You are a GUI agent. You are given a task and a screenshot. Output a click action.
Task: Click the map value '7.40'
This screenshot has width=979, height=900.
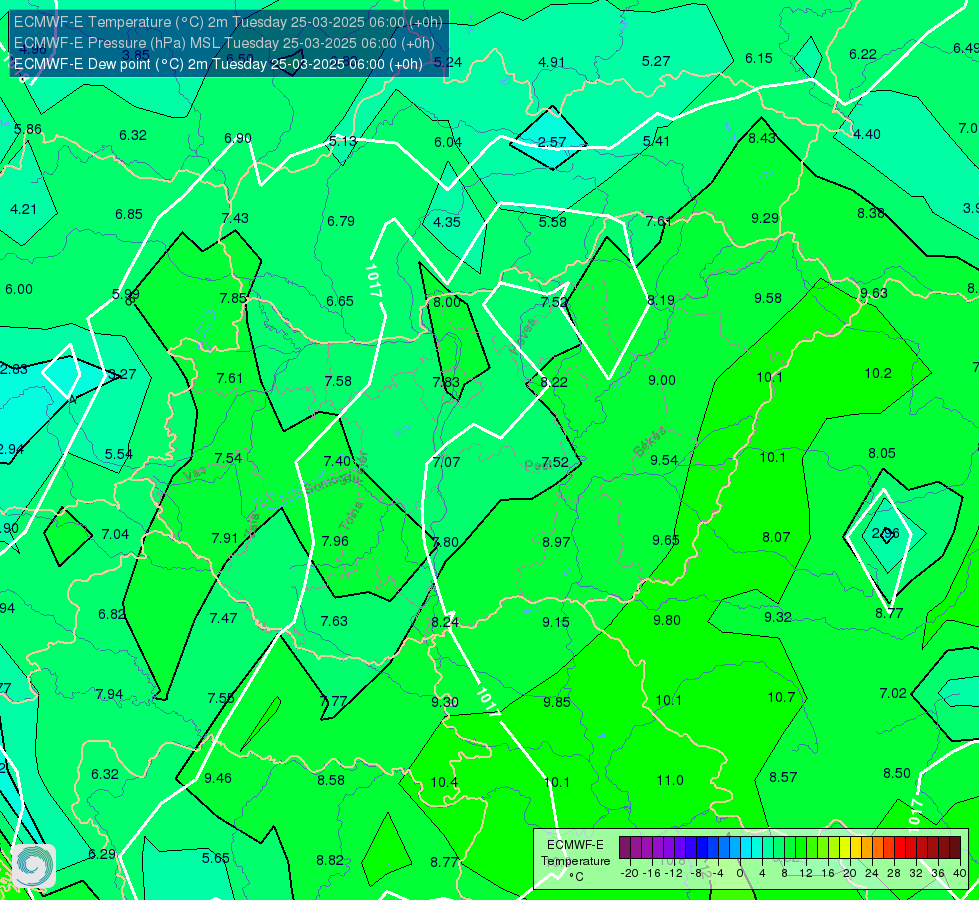[x=338, y=461]
